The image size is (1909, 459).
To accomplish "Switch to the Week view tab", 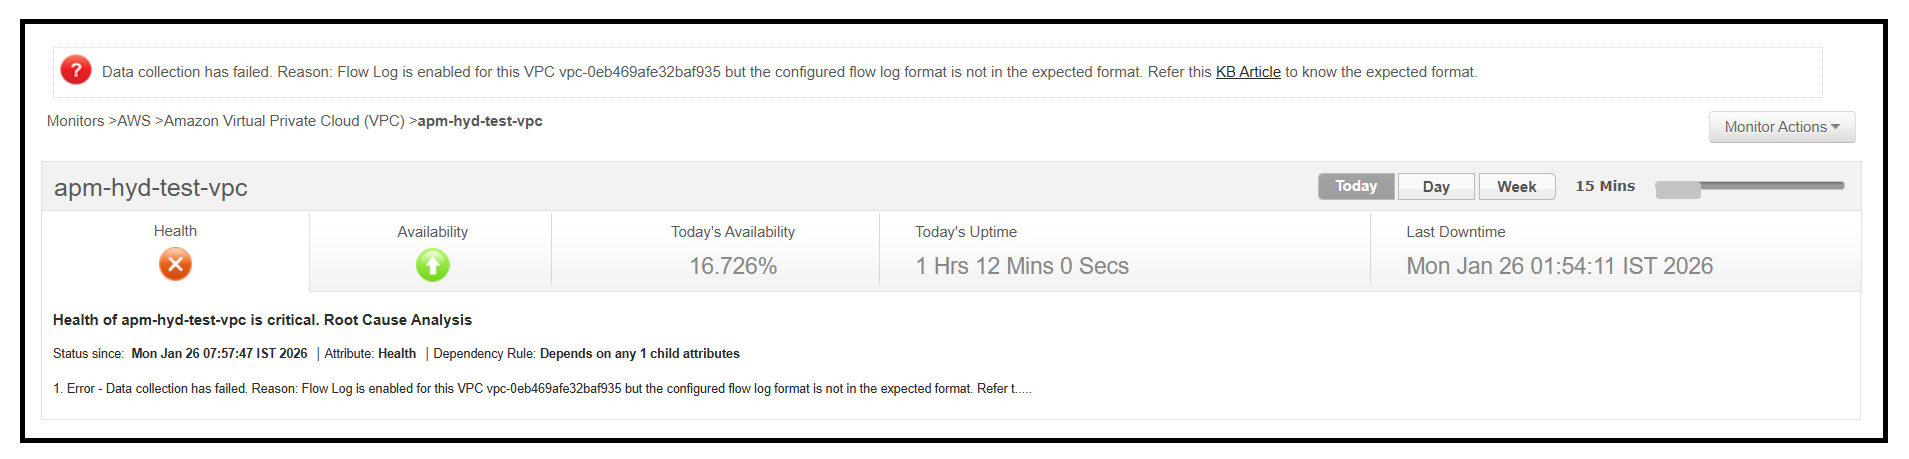I will point(1516,187).
